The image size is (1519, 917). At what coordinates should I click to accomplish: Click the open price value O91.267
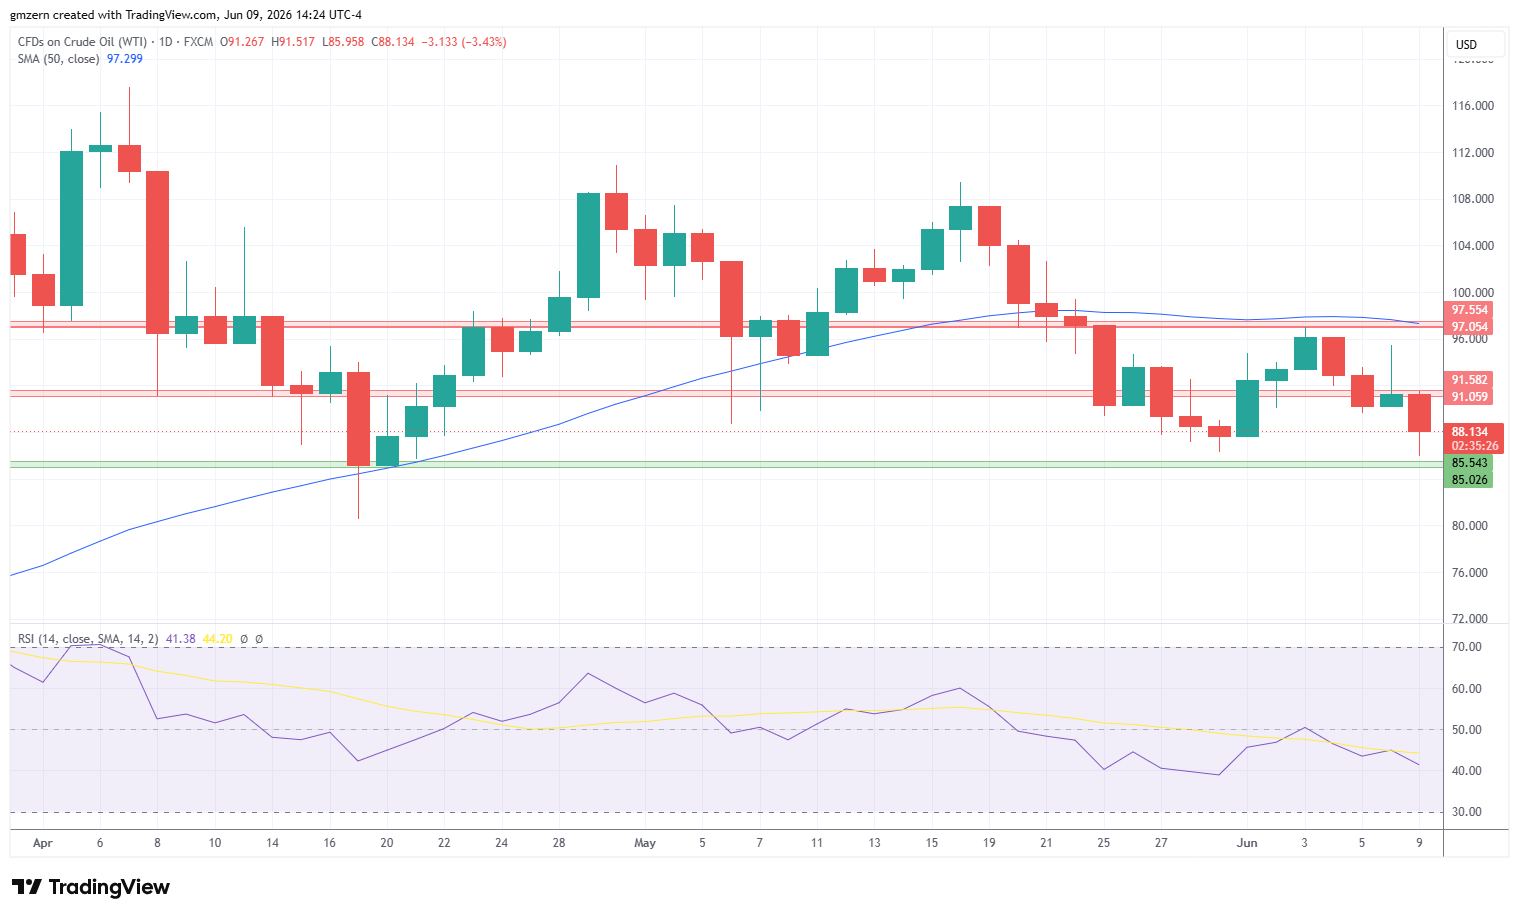coord(243,42)
